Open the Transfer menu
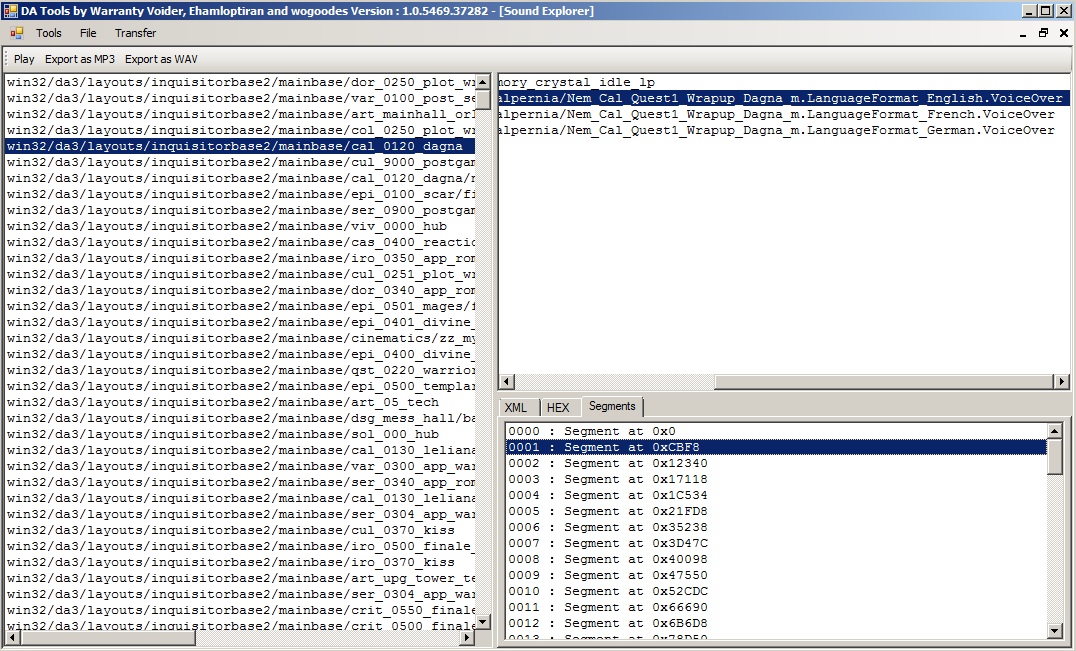This screenshot has height=651, width=1076. (135, 33)
